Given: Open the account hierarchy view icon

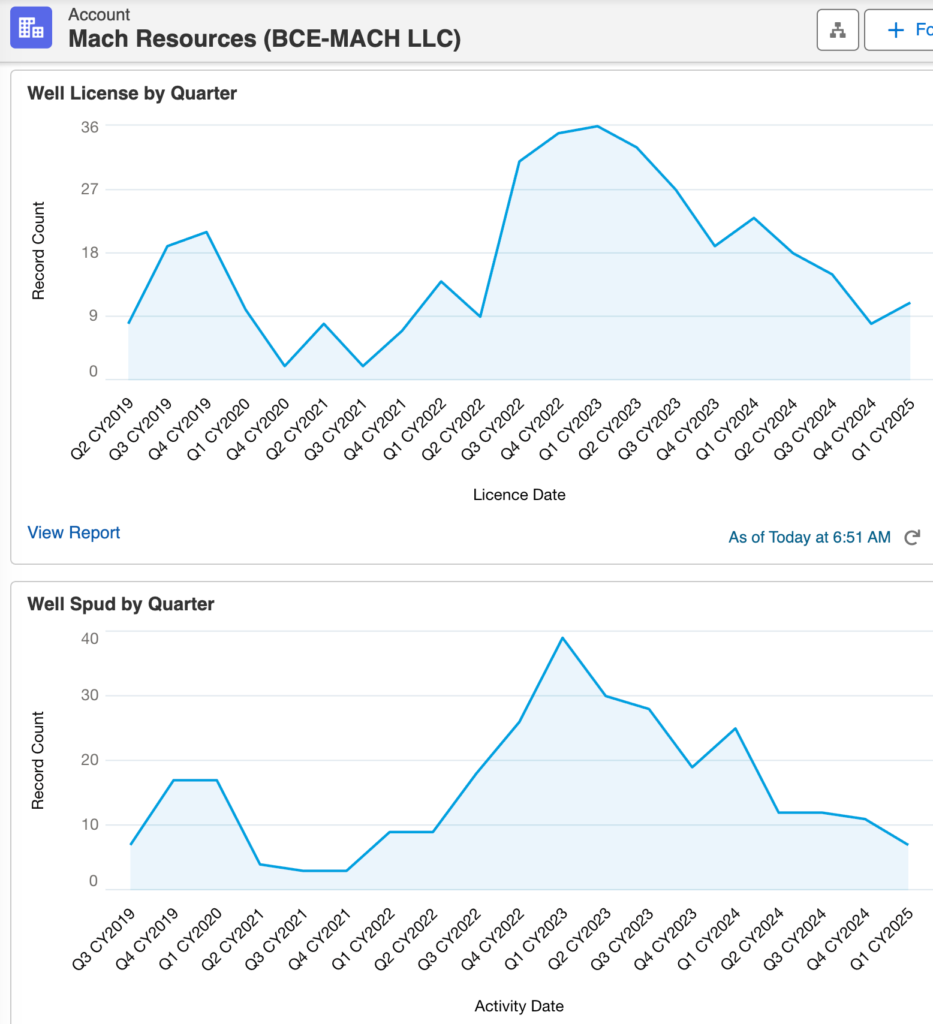Looking at the screenshot, I should [837, 30].
